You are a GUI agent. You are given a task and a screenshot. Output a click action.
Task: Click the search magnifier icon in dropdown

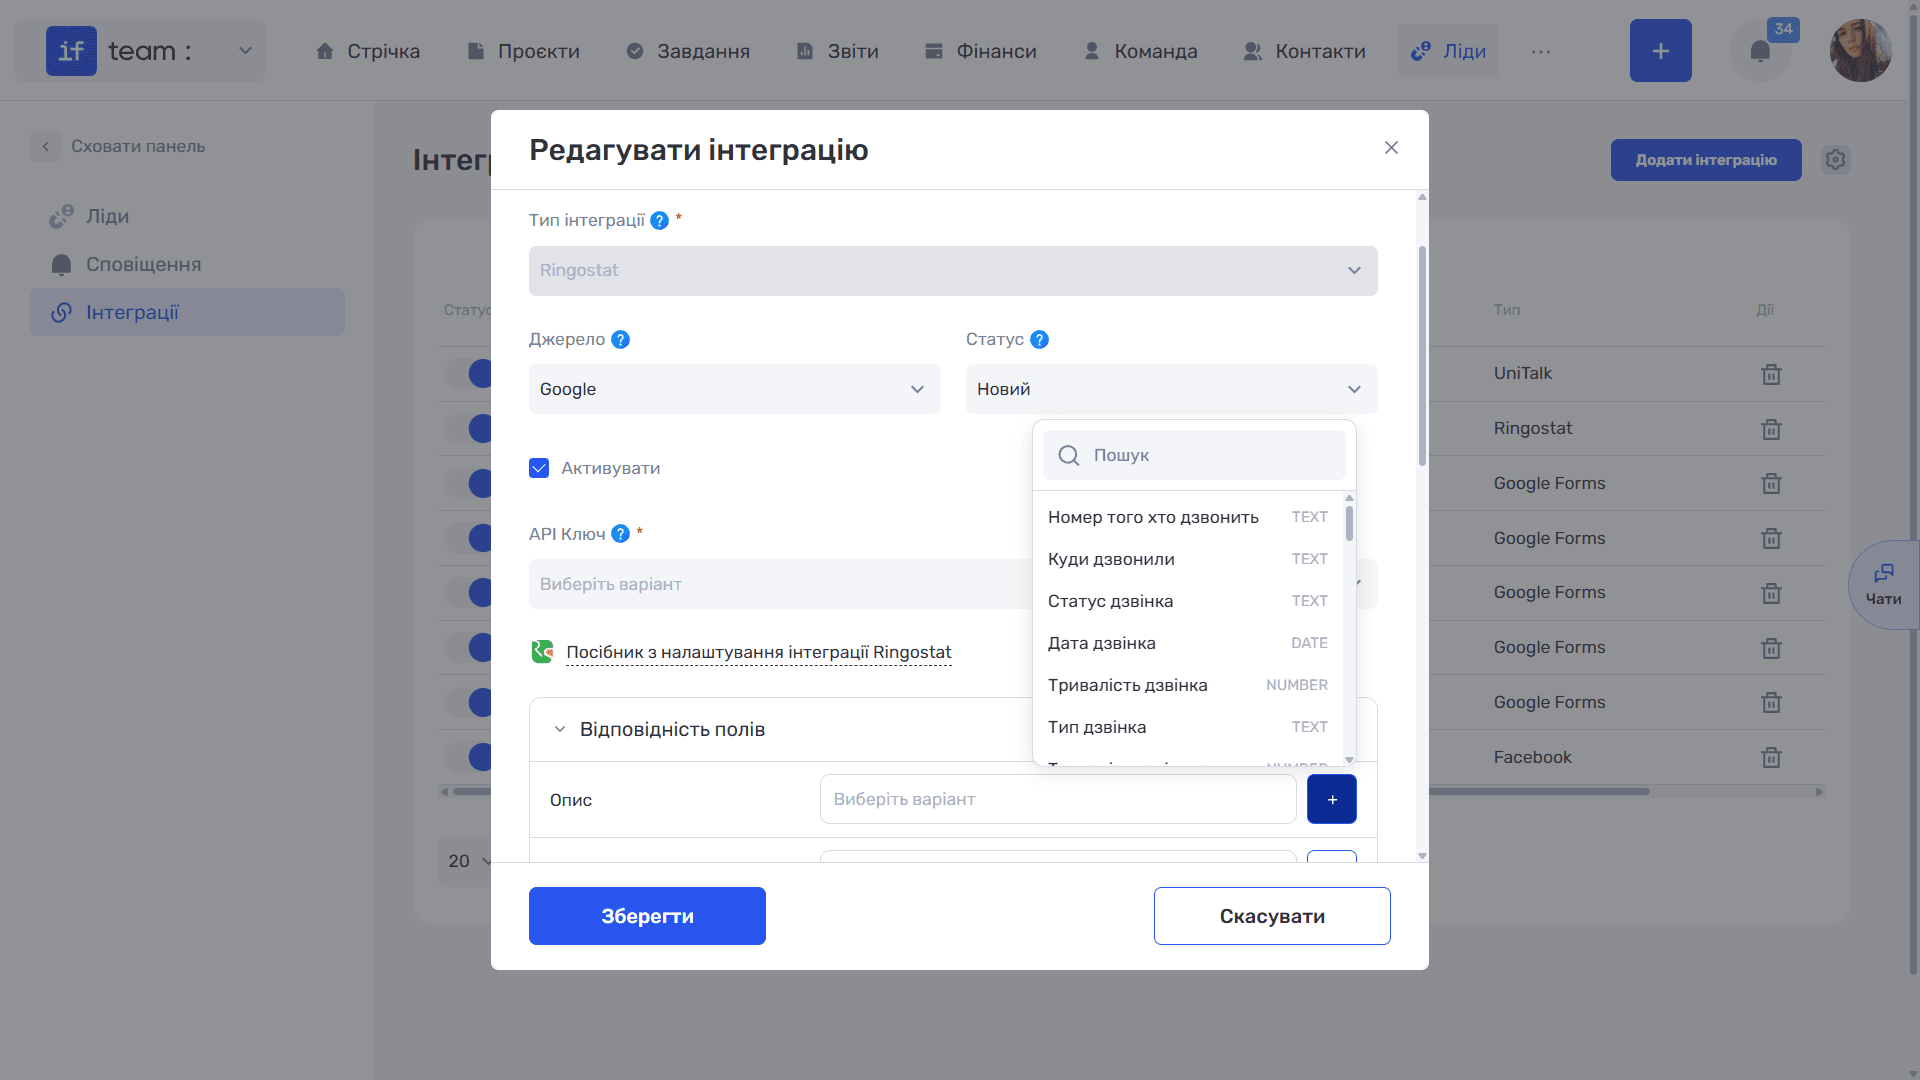pyautogui.click(x=1068, y=455)
